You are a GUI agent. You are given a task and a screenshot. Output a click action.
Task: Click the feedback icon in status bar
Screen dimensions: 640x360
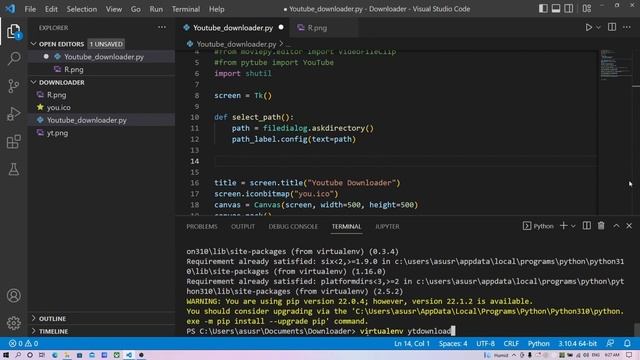coord(610,344)
